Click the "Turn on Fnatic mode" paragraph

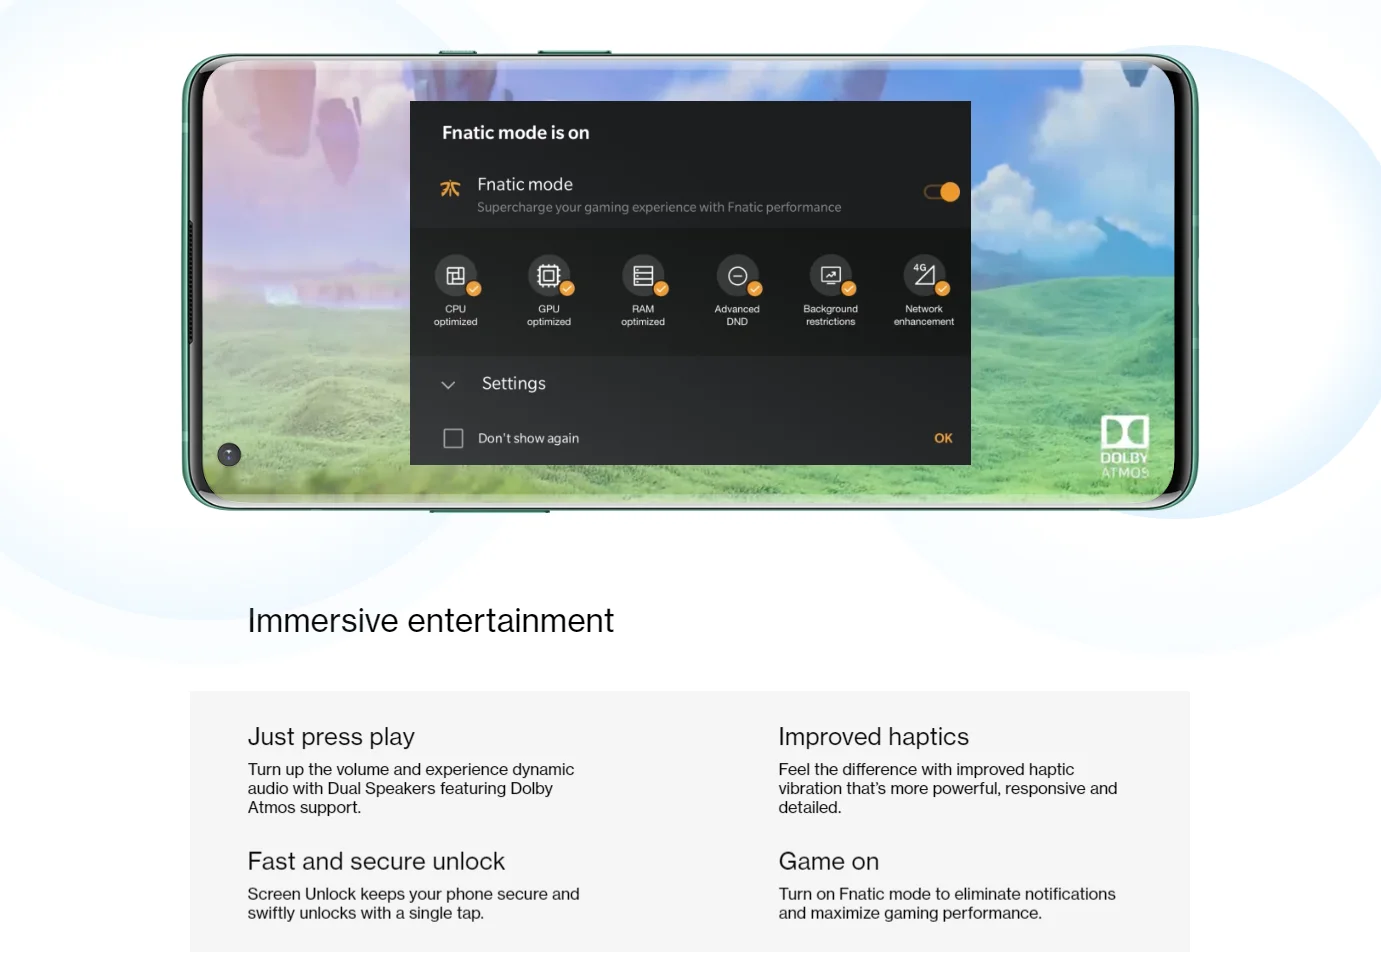pyautogui.click(x=947, y=903)
